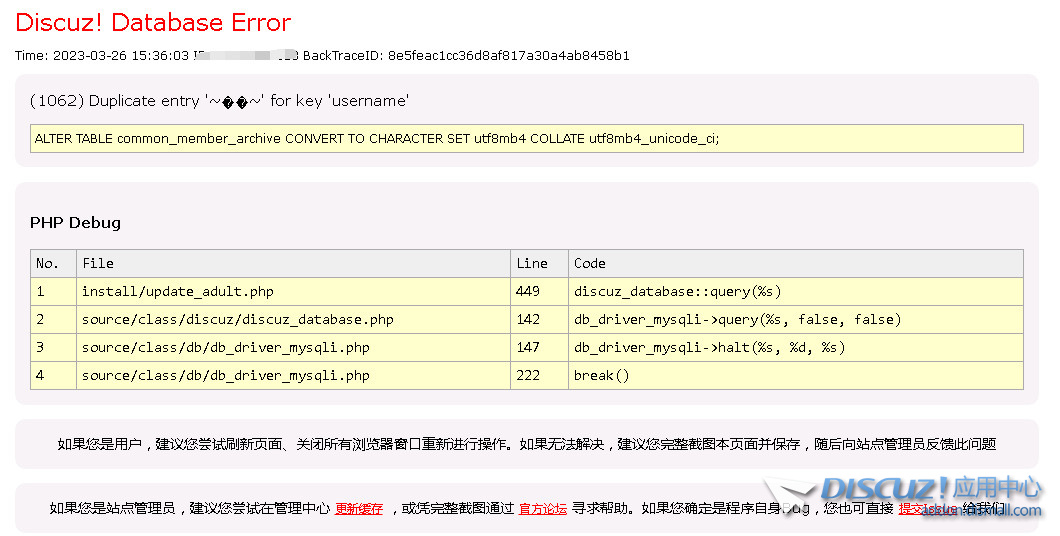This screenshot has width=1060, height=536.
Task: Click the Line column header
Action: pyautogui.click(x=532, y=264)
